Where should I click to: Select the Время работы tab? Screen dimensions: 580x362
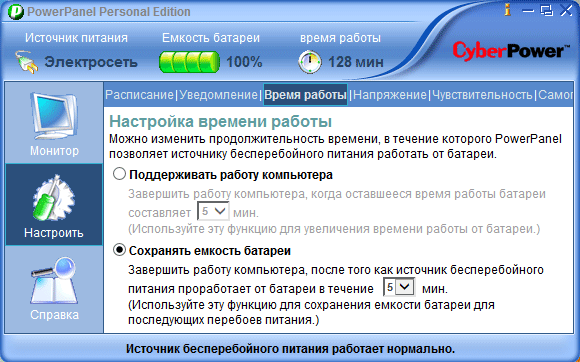pyautogui.click(x=305, y=95)
